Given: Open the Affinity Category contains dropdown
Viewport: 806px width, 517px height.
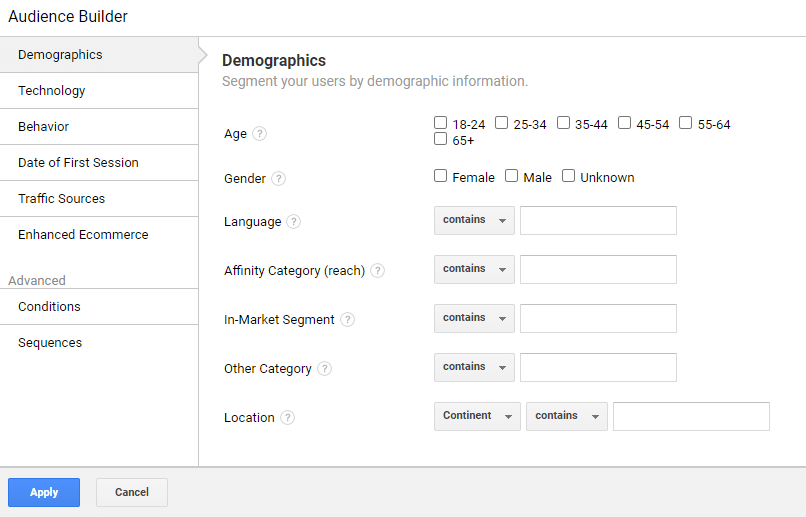Looking at the screenshot, I should click(x=474, y=269).
